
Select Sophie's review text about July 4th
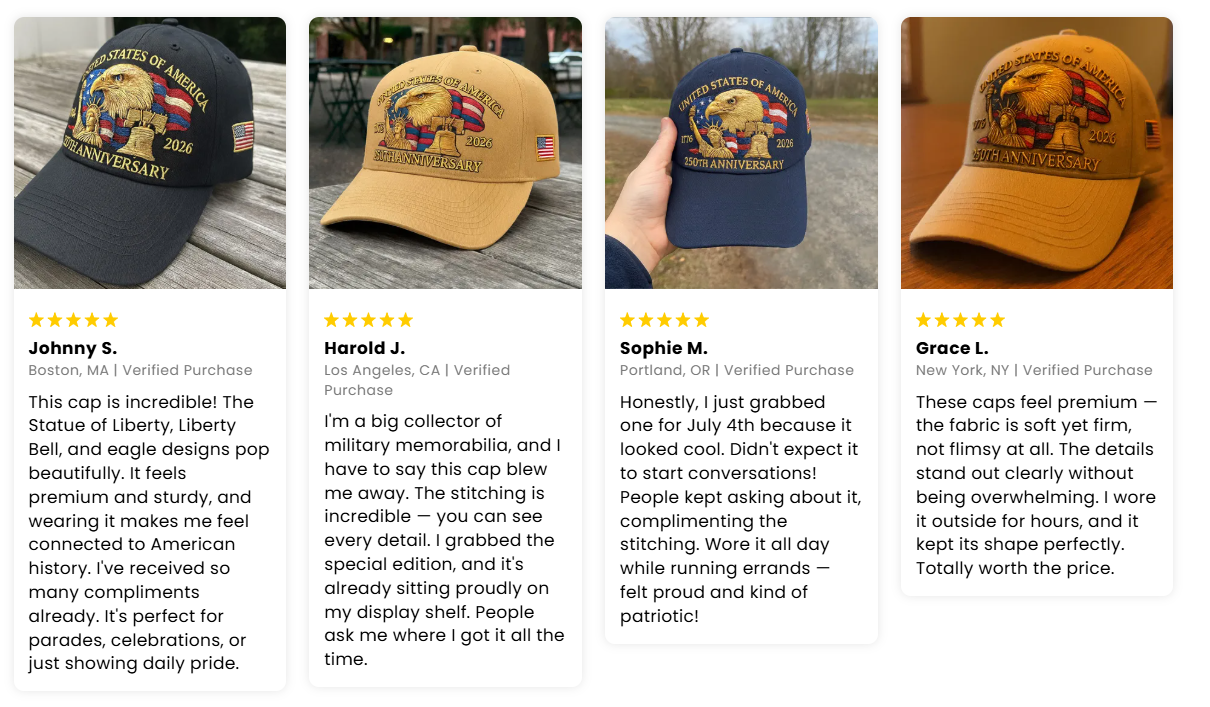[741, 508]
